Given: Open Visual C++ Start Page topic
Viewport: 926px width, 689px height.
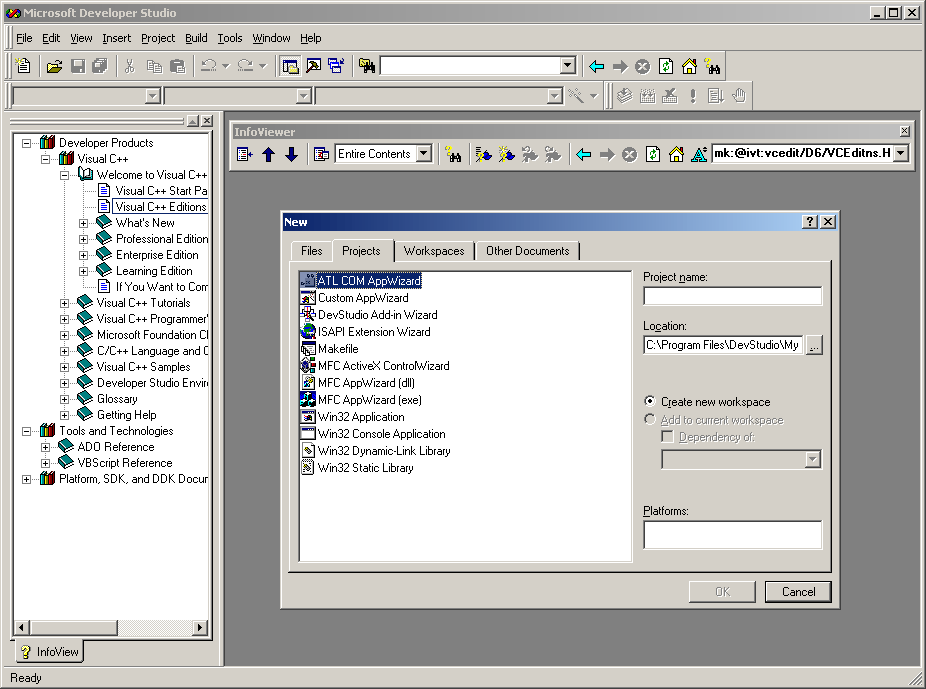Looking at the screenshot, I should (161, 191).
